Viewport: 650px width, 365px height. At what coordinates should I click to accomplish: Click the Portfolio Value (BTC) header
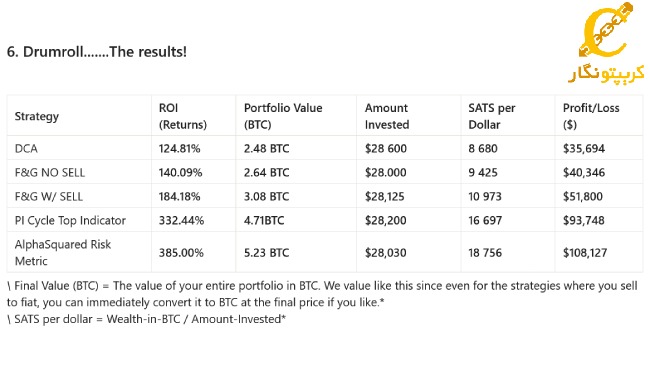tap(283, 116)
